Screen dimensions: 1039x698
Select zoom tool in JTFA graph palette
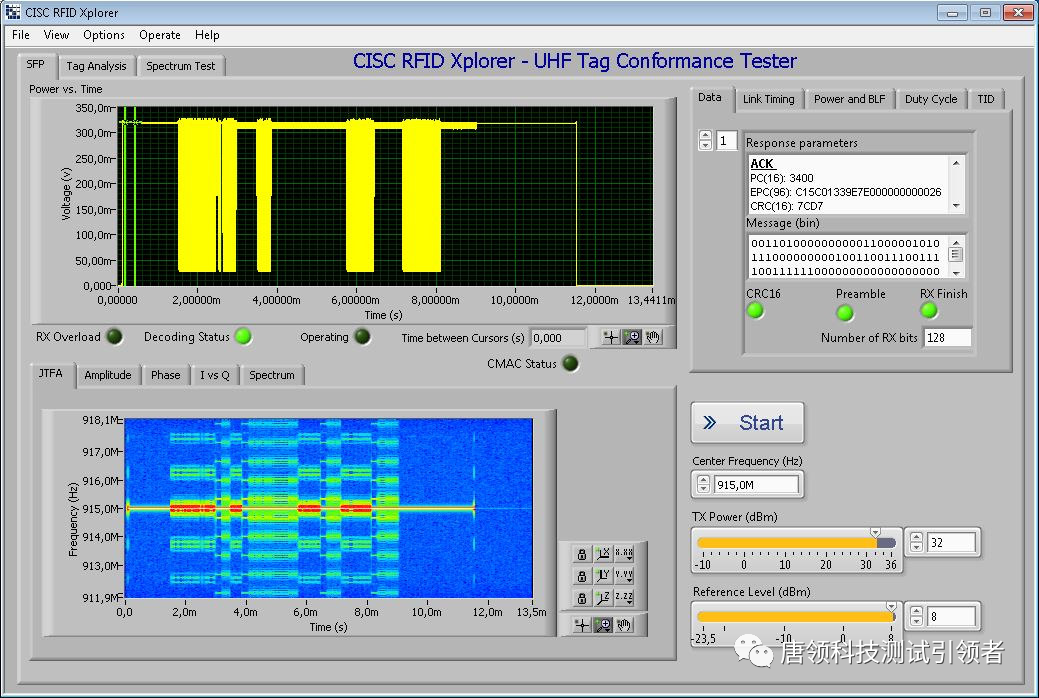coord(603,625)
